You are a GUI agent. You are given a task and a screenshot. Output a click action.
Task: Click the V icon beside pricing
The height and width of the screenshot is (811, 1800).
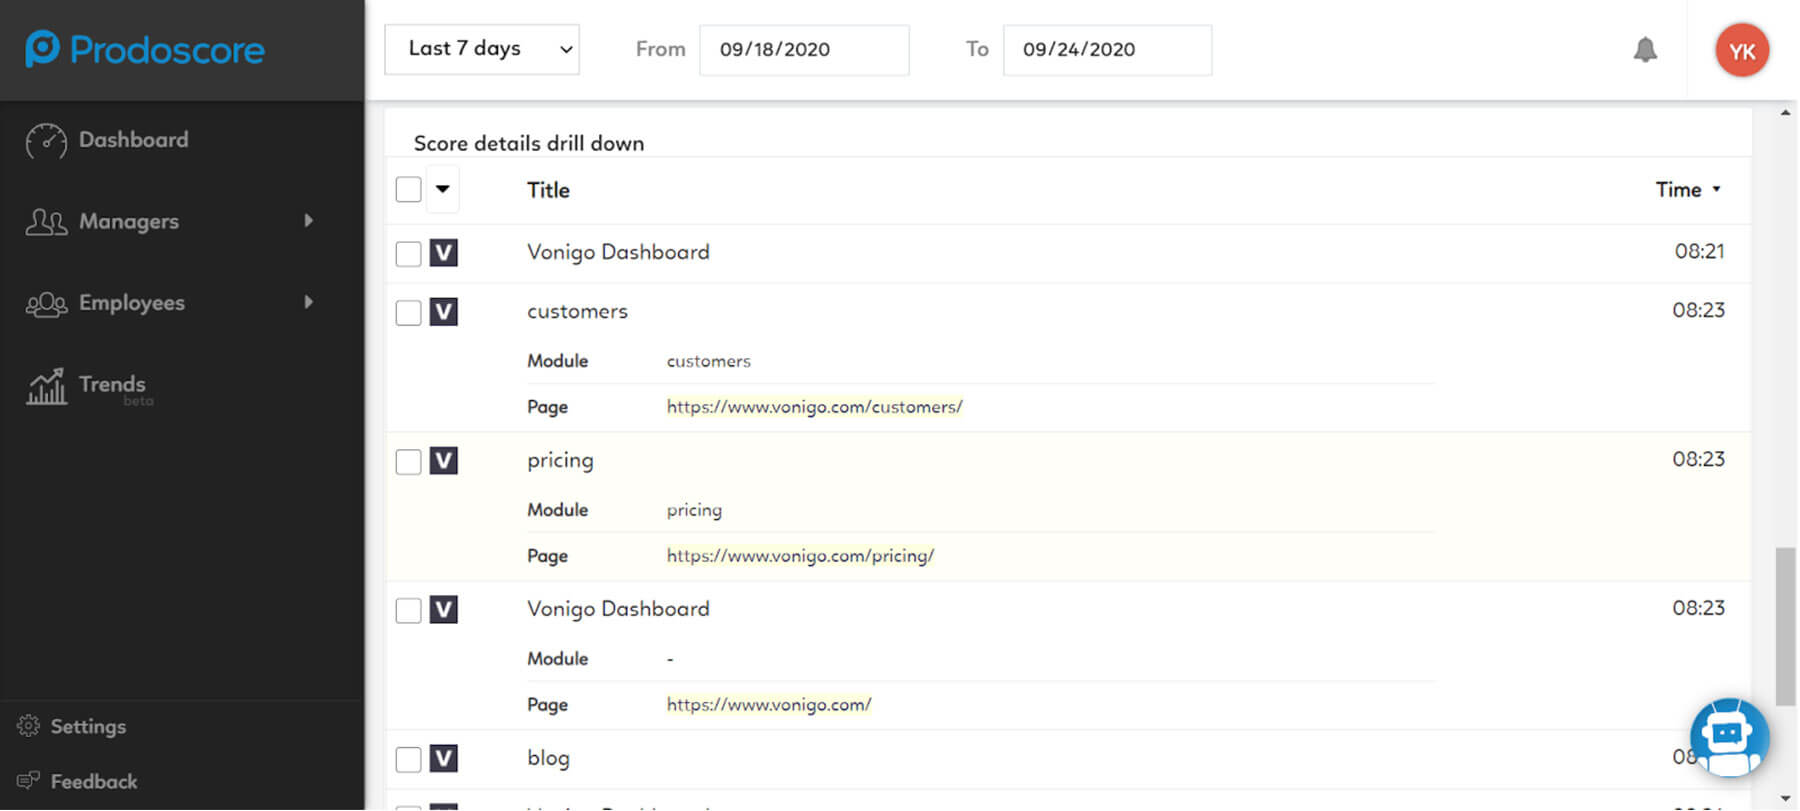point(444,461)
